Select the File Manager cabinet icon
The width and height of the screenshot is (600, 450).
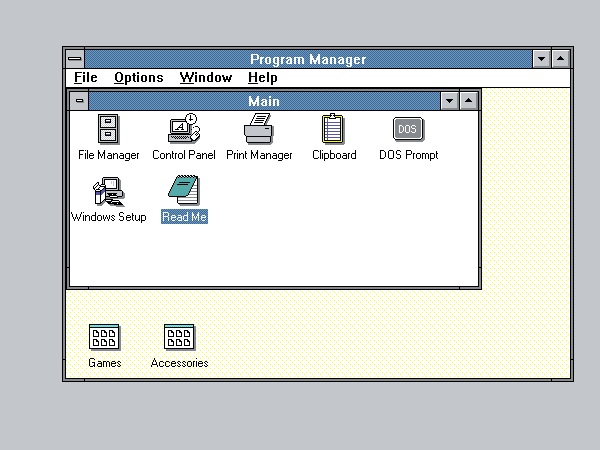108,129
